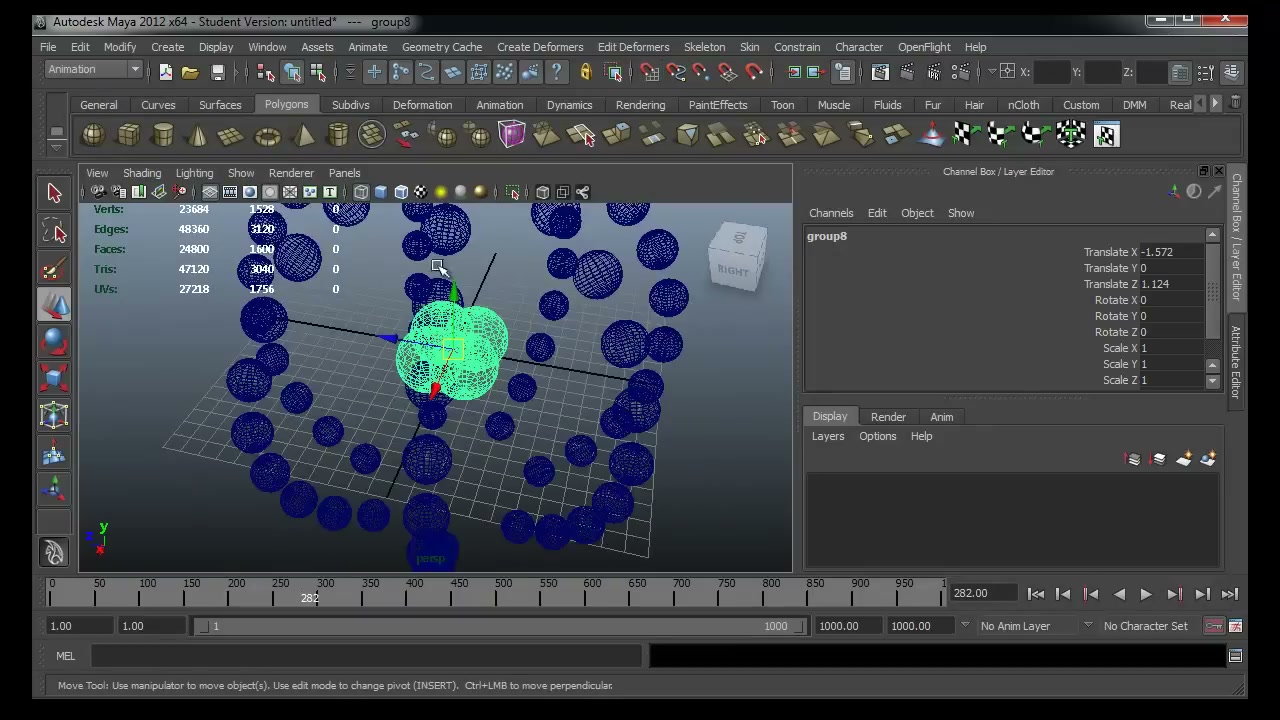Click the UV texture editor shelf icon
Viewport: 1280px width, 720px height.
click(1106, 134)
